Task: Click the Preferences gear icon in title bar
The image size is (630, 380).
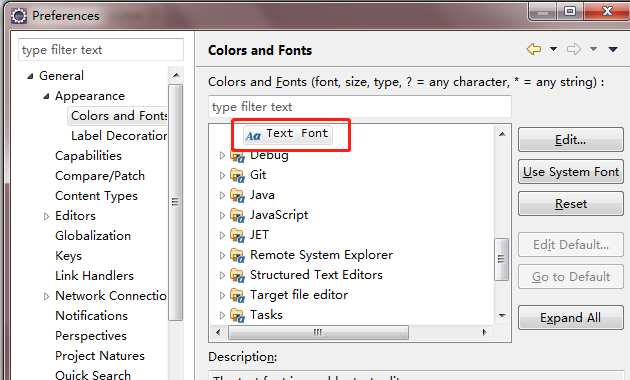Action: (18, 16)
